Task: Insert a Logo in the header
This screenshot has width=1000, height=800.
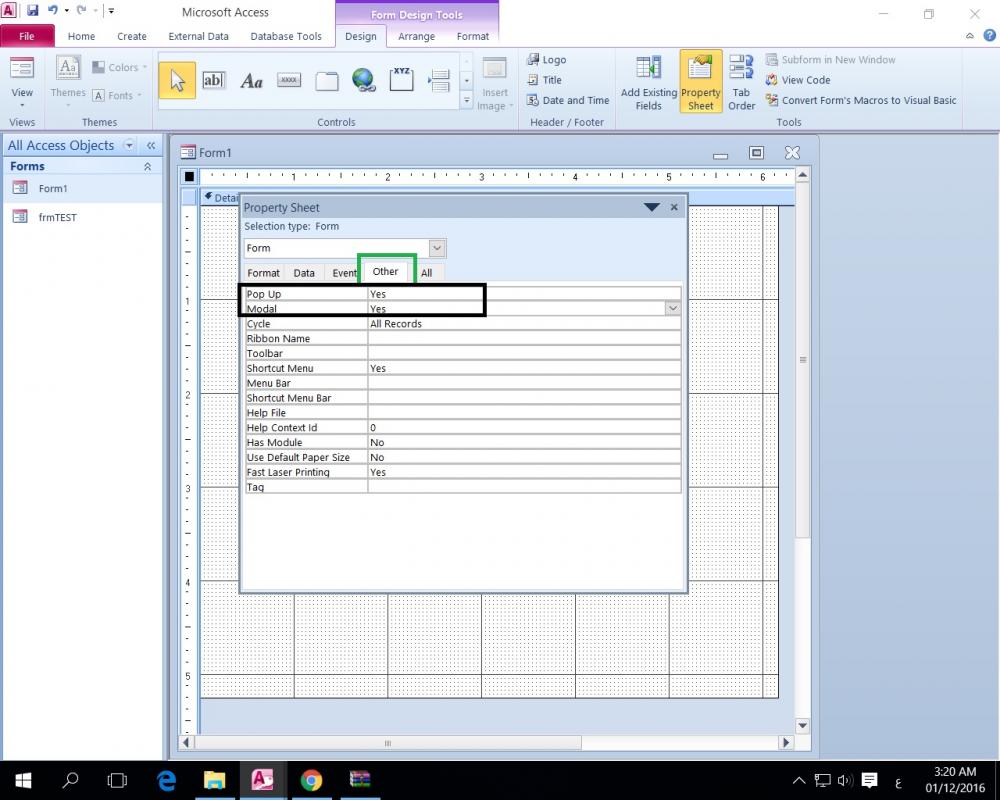Action: (547, 59)
